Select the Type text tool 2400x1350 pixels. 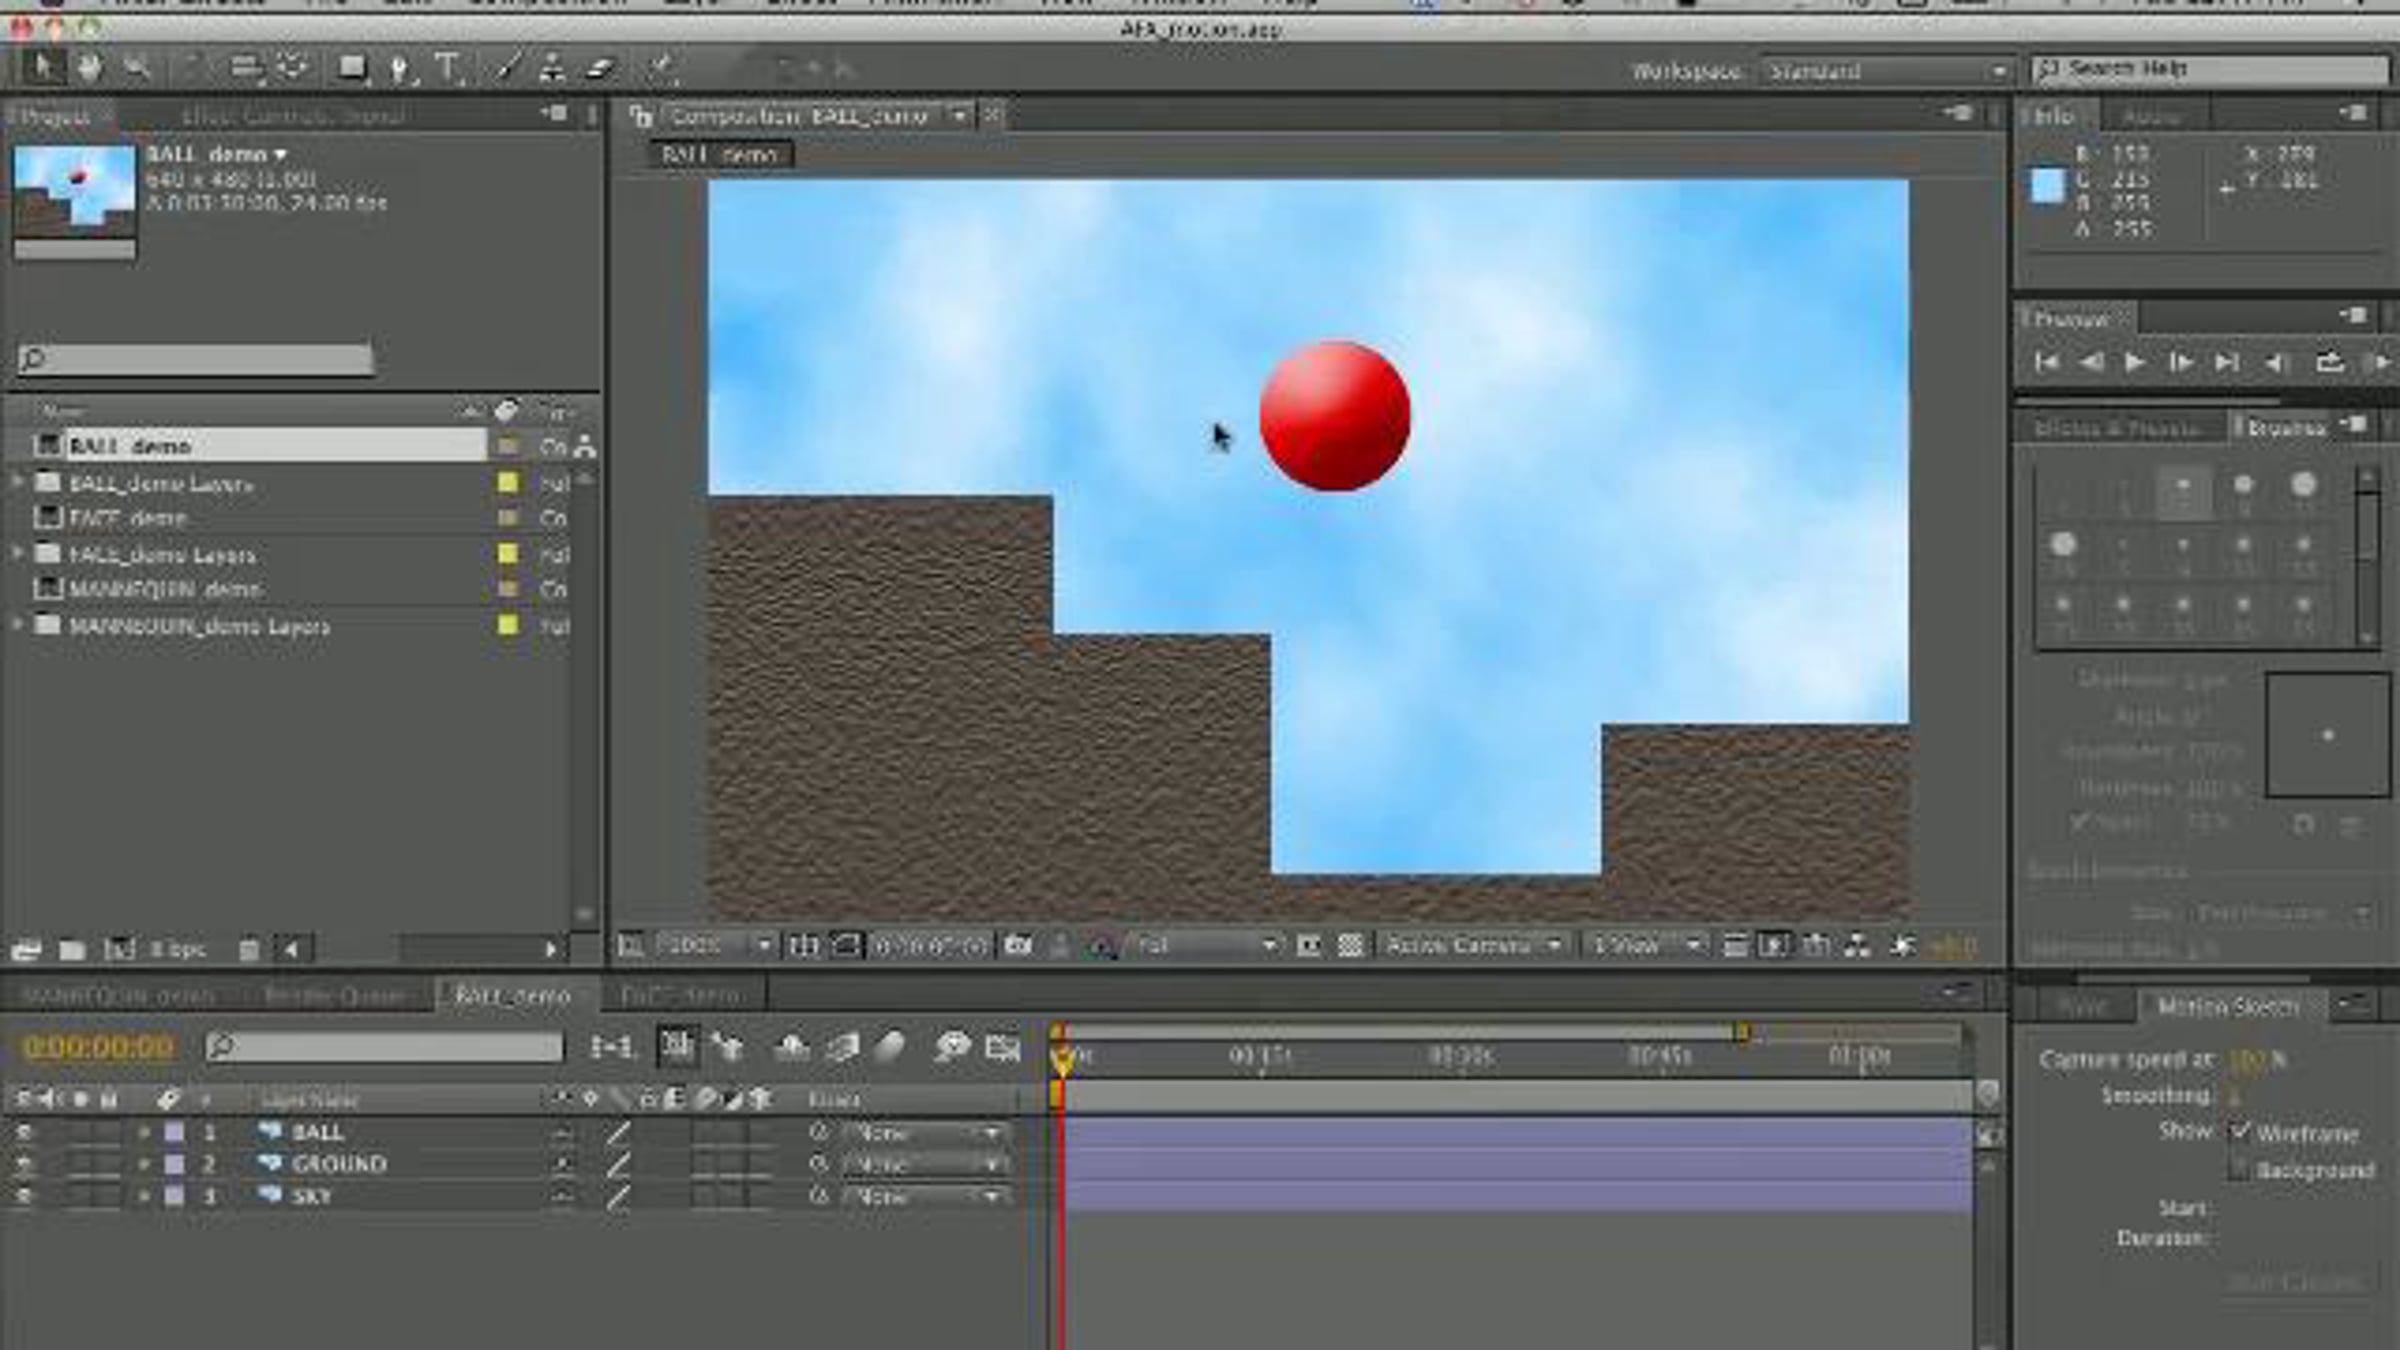(447, 68)
